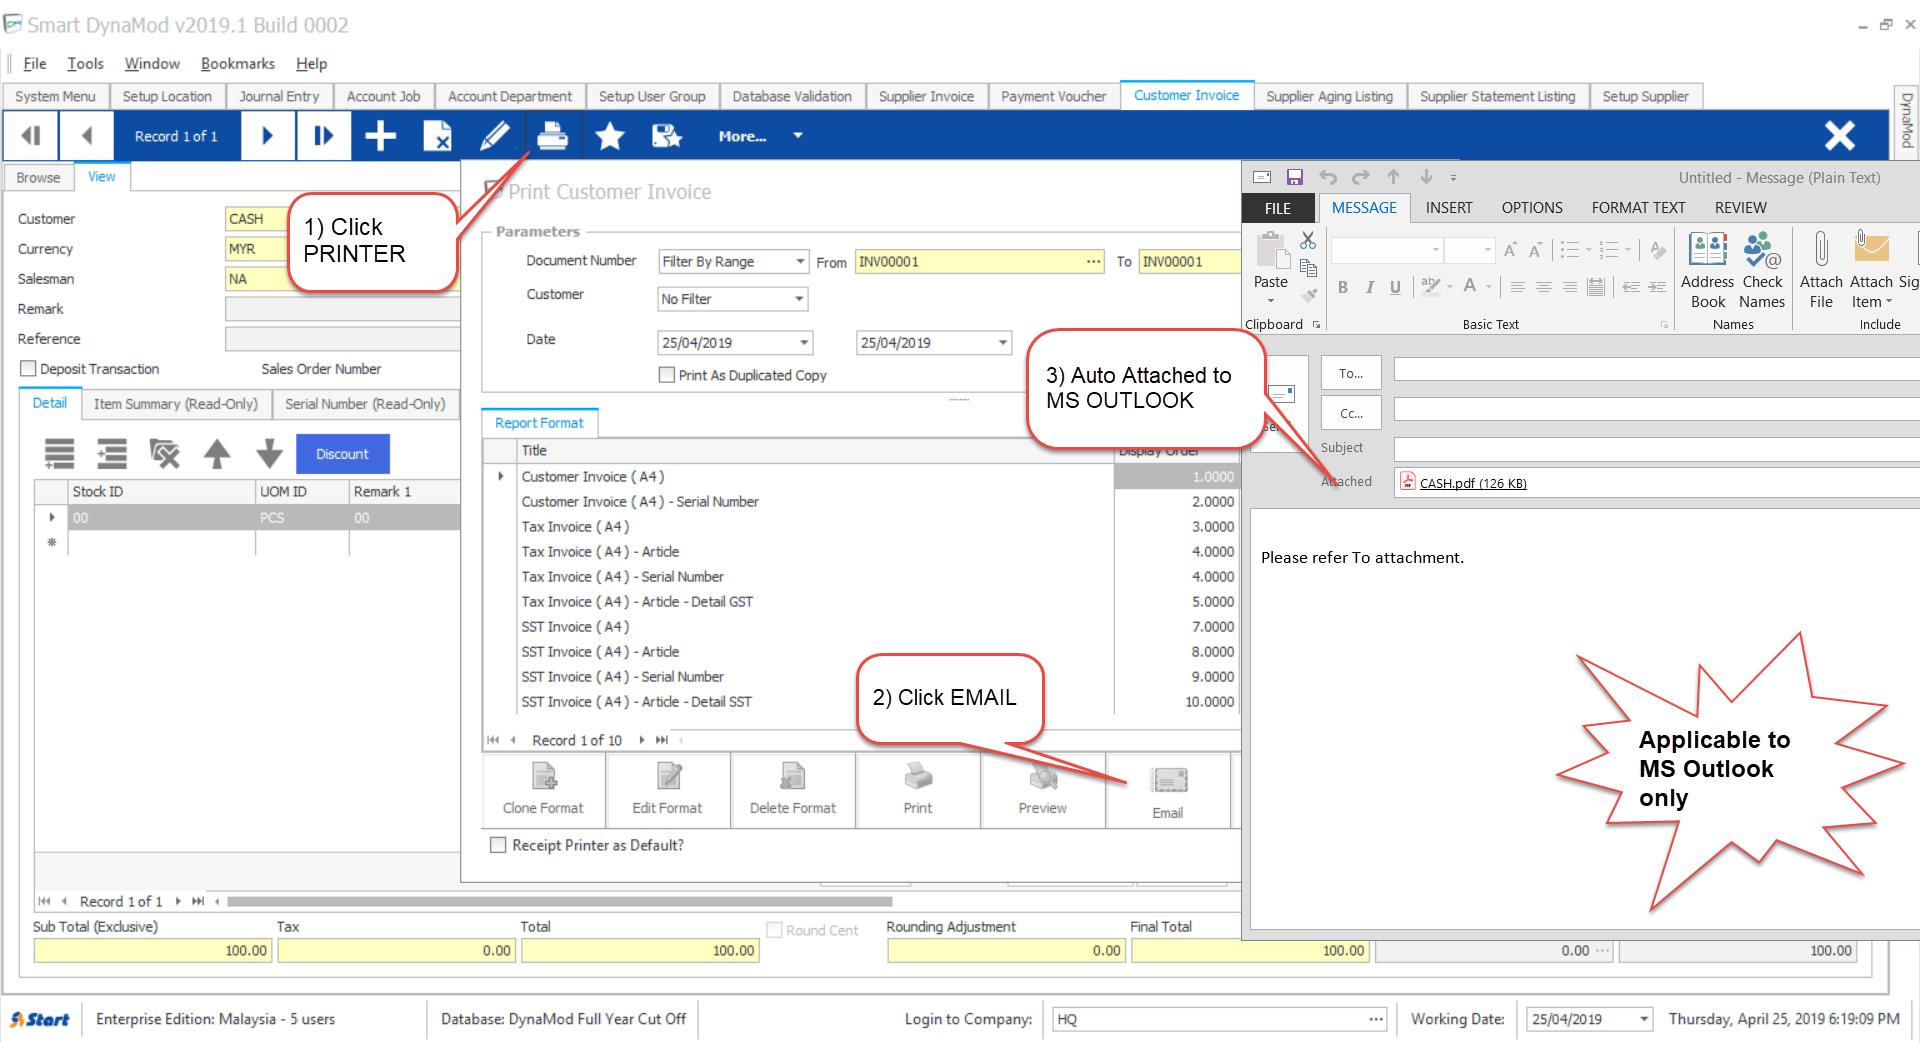
Task: Switch to Supplier Invoice tab
Action: 926,96
